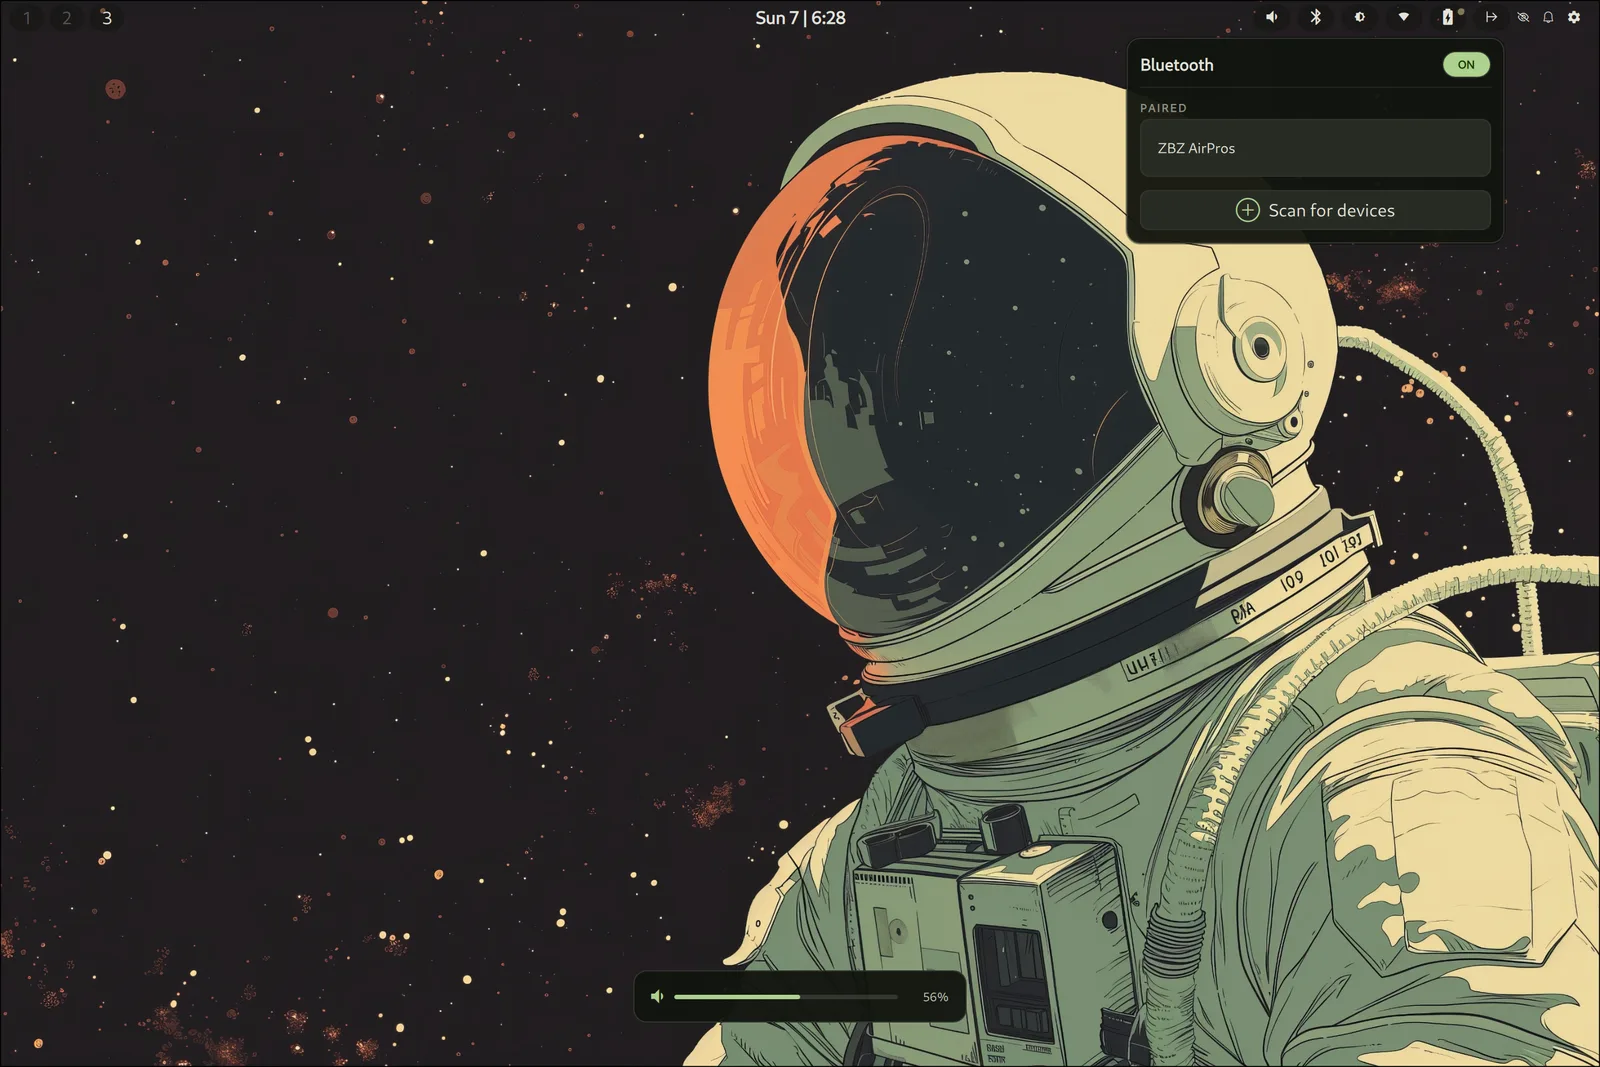This screenshot has height=1067, width=1600.
Task: Click the speaker icon in the volume popup
Action: [657, 997]
